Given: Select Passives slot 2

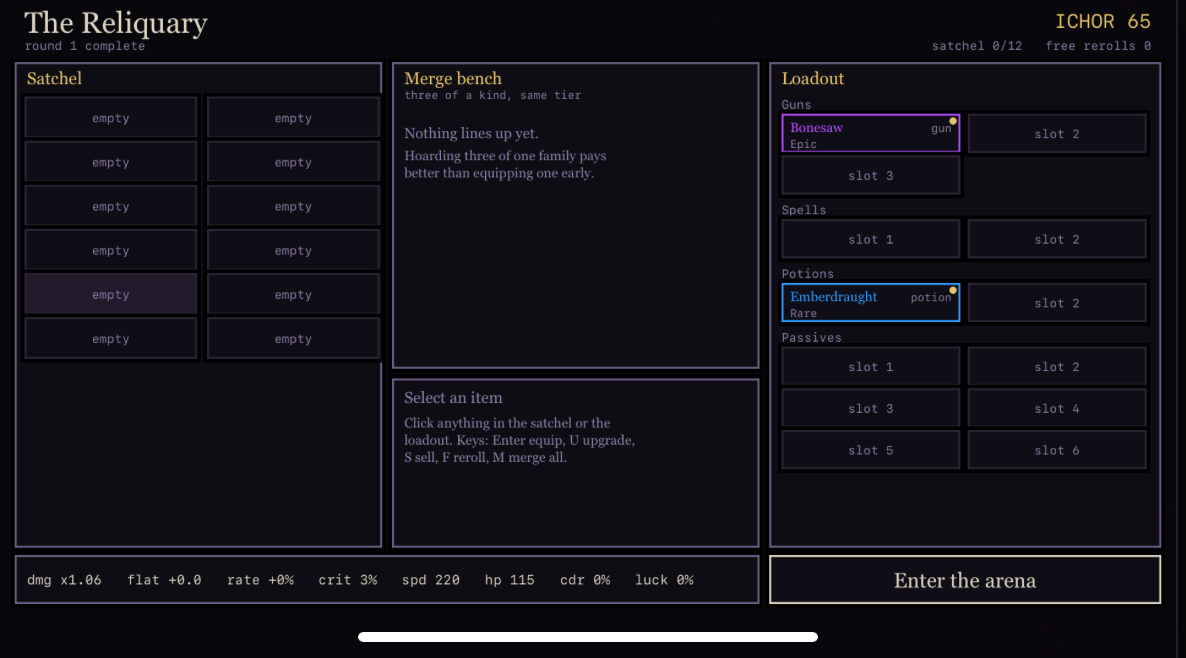Looking at the screenshot, I should (1057, 367).
